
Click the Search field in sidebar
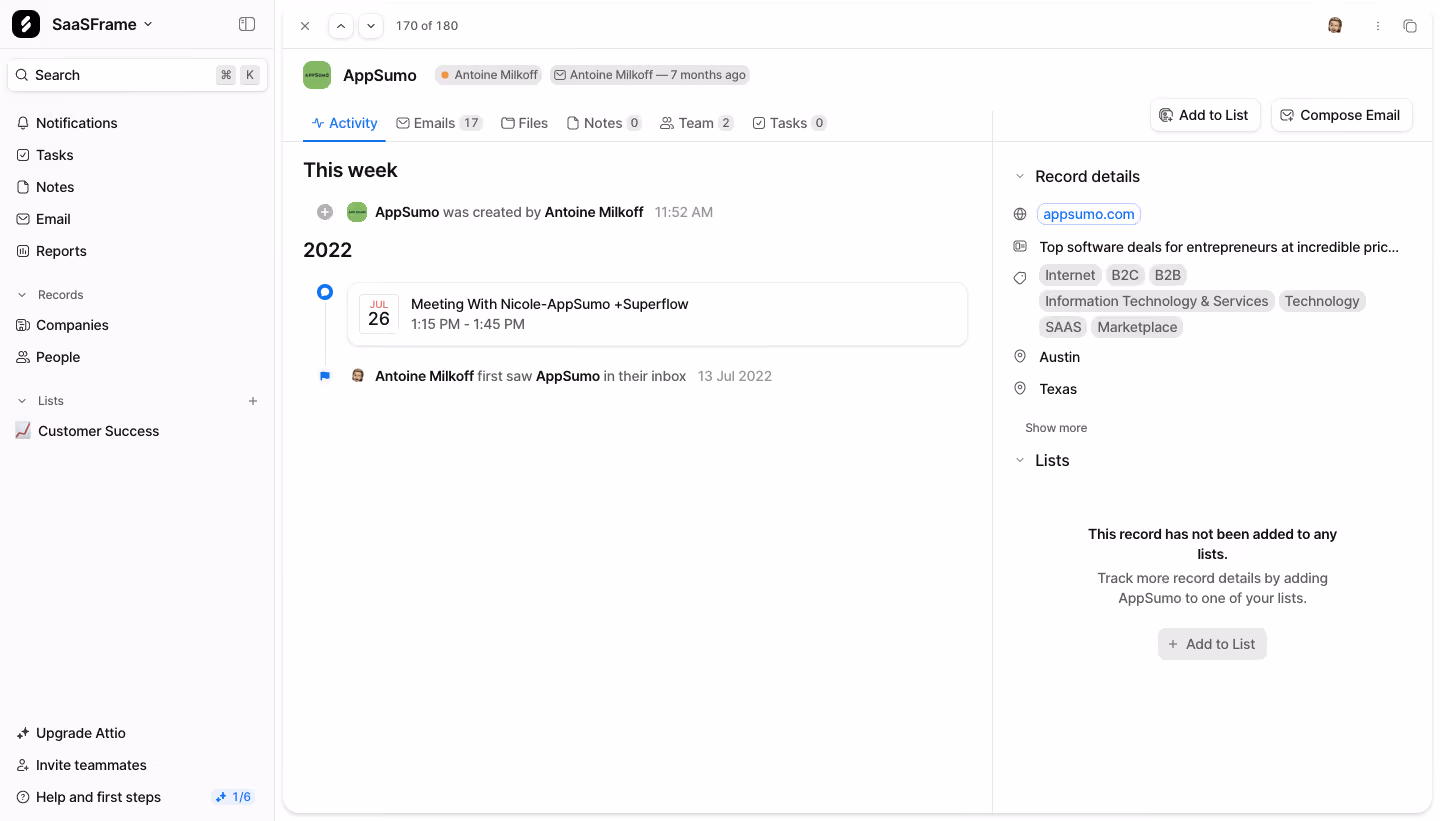coord(137,75)
